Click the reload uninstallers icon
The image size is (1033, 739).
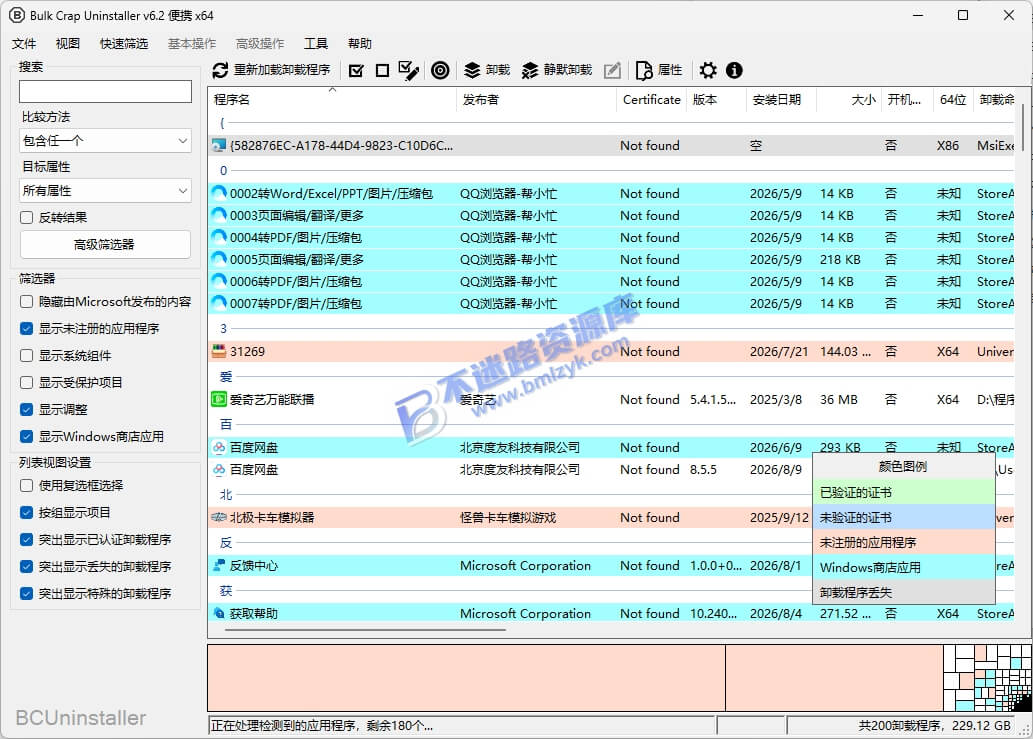(220, 70)
